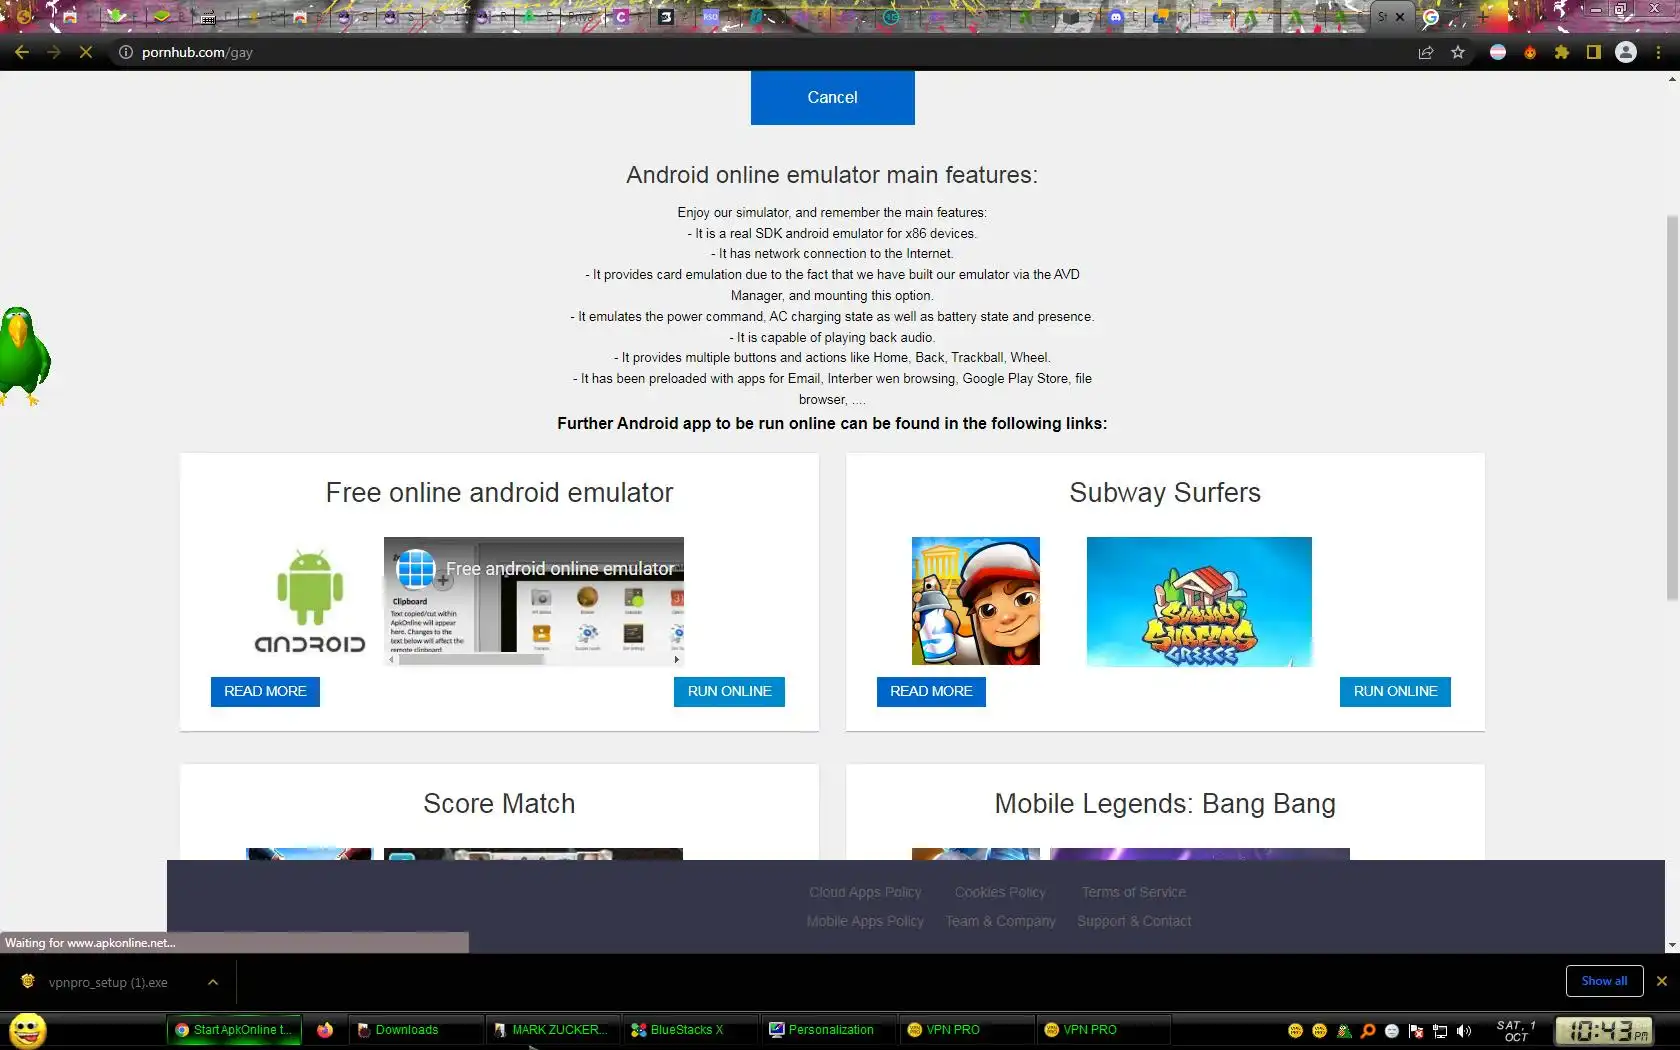
Task: Switch to the Downloads taskbar window
Action: pos(415,1030)
